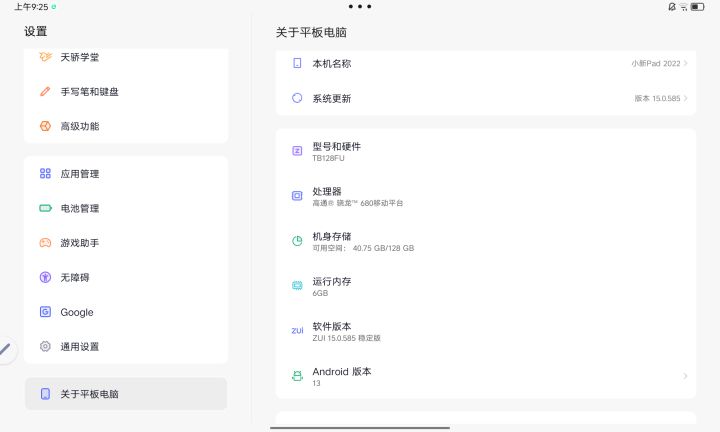Select 高级功能 menu entry
The height and width of the screenshot is (432, 720).
126,126
